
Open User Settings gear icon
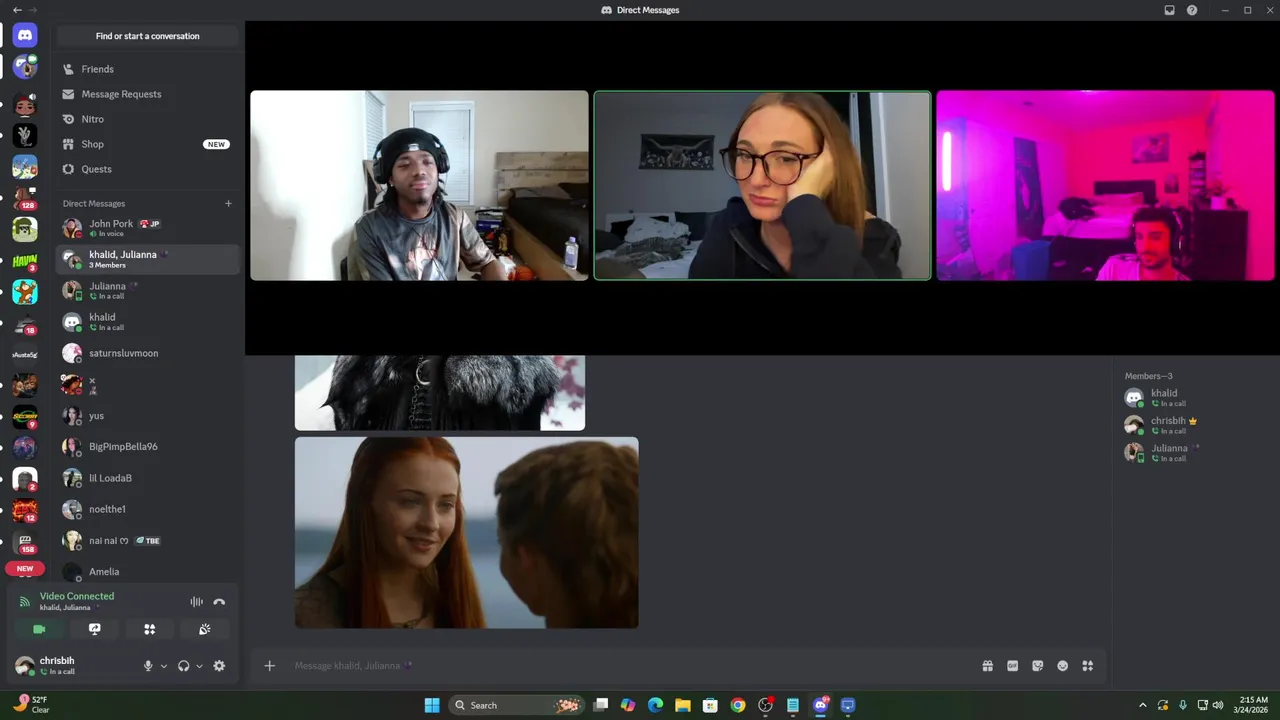point(219,666)
